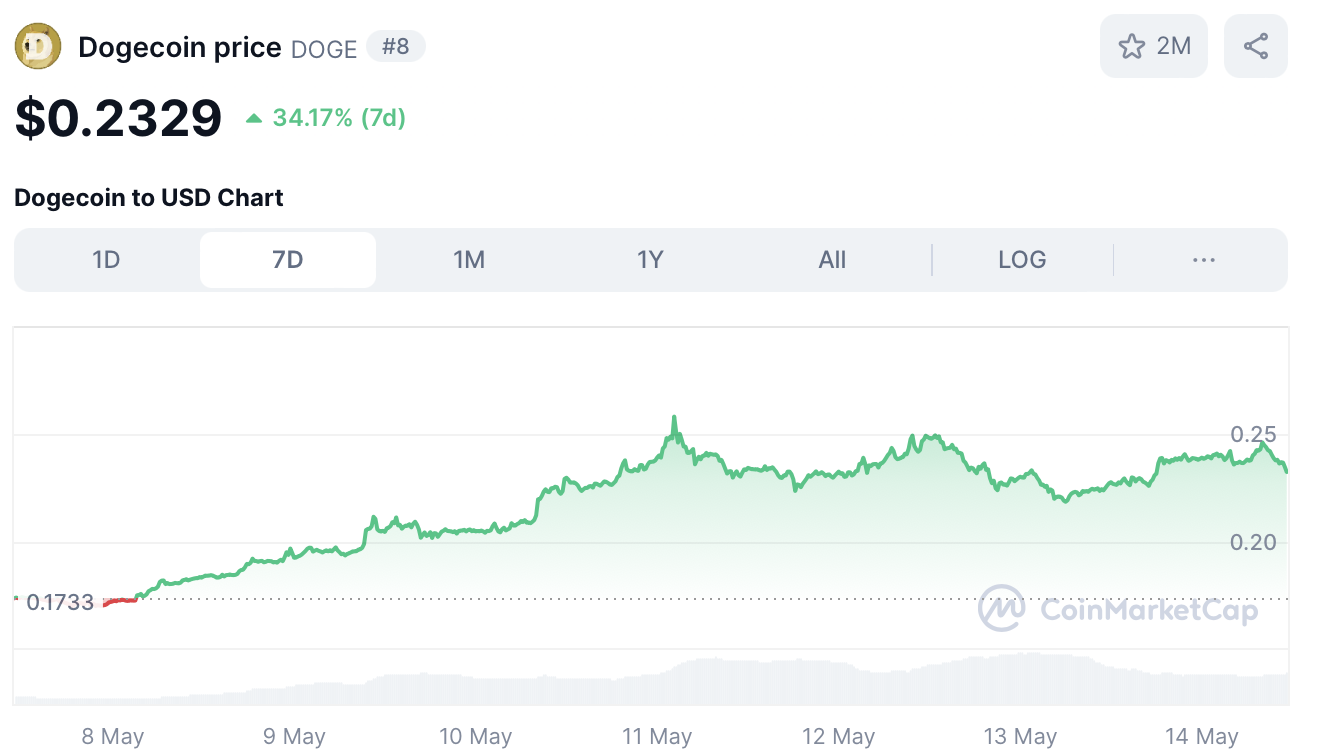Image resolution: width=1320 pixels, height=756 pixels.
Task: Switch chart to 1Y range
Action: pyautogui.click(x=650, y=260)
